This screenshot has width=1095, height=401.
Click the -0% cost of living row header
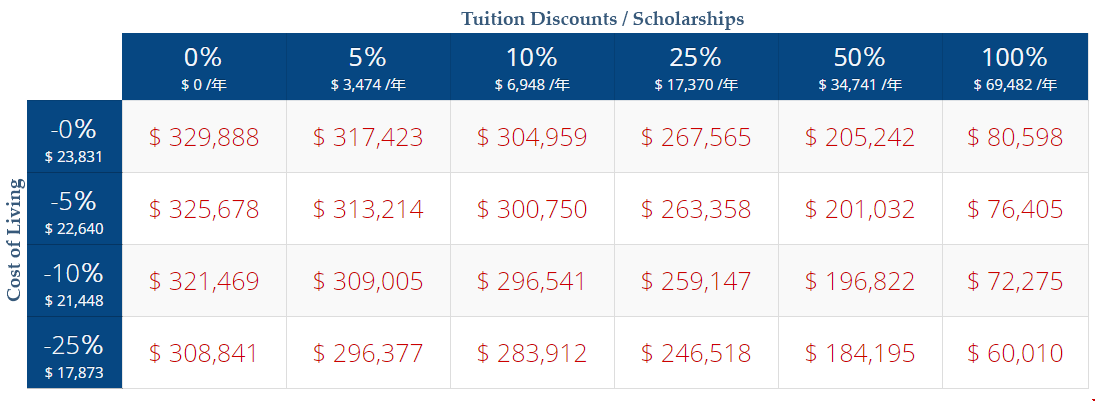pos(75,137)
